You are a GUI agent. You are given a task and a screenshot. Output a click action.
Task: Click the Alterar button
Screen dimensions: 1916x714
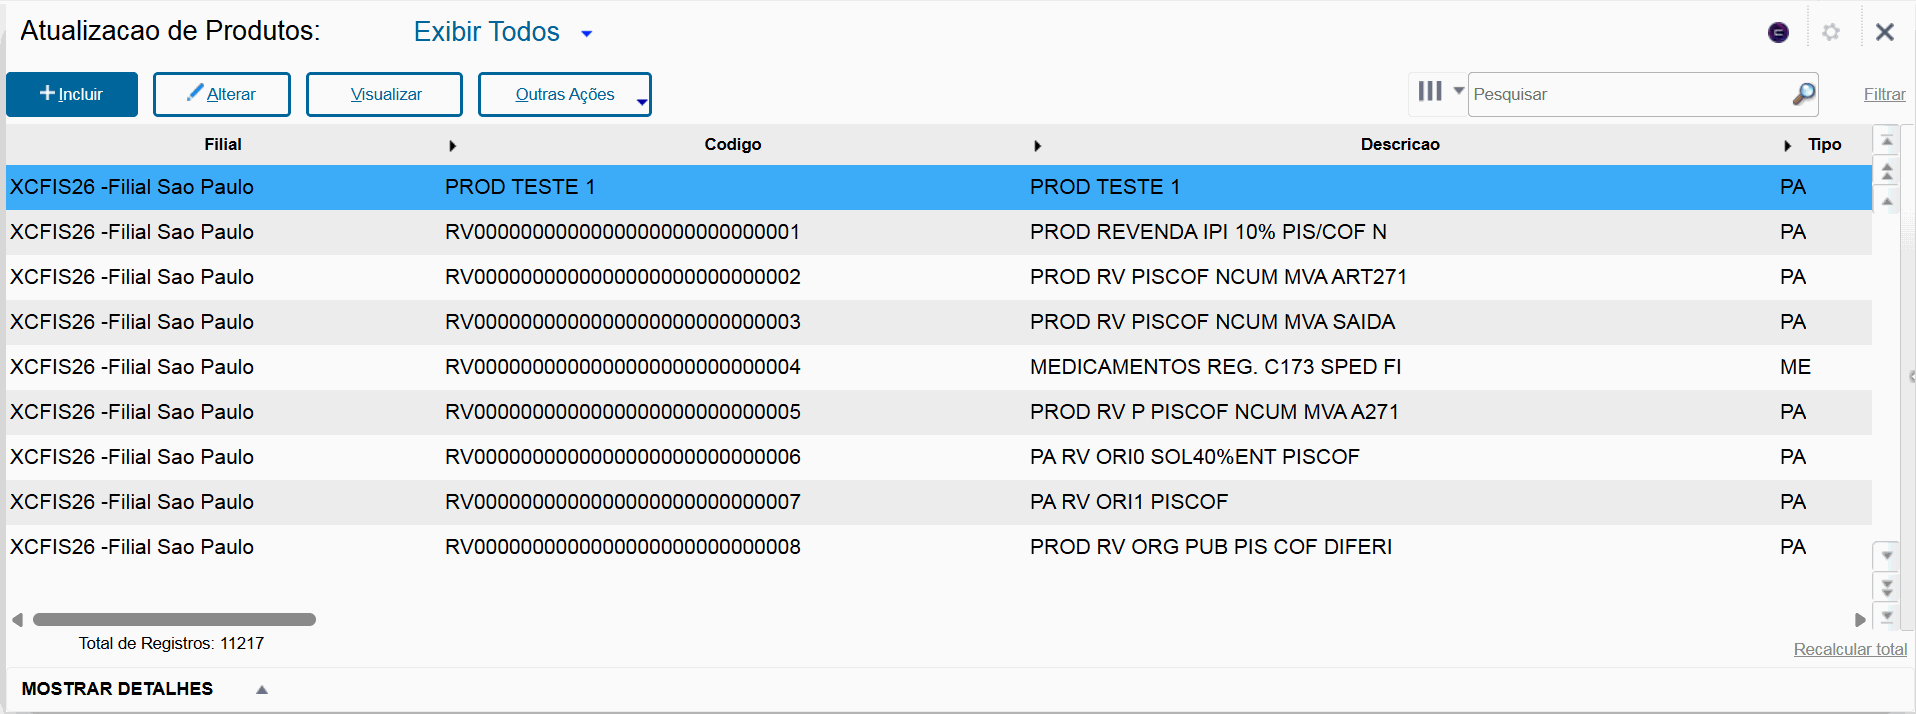222,94
